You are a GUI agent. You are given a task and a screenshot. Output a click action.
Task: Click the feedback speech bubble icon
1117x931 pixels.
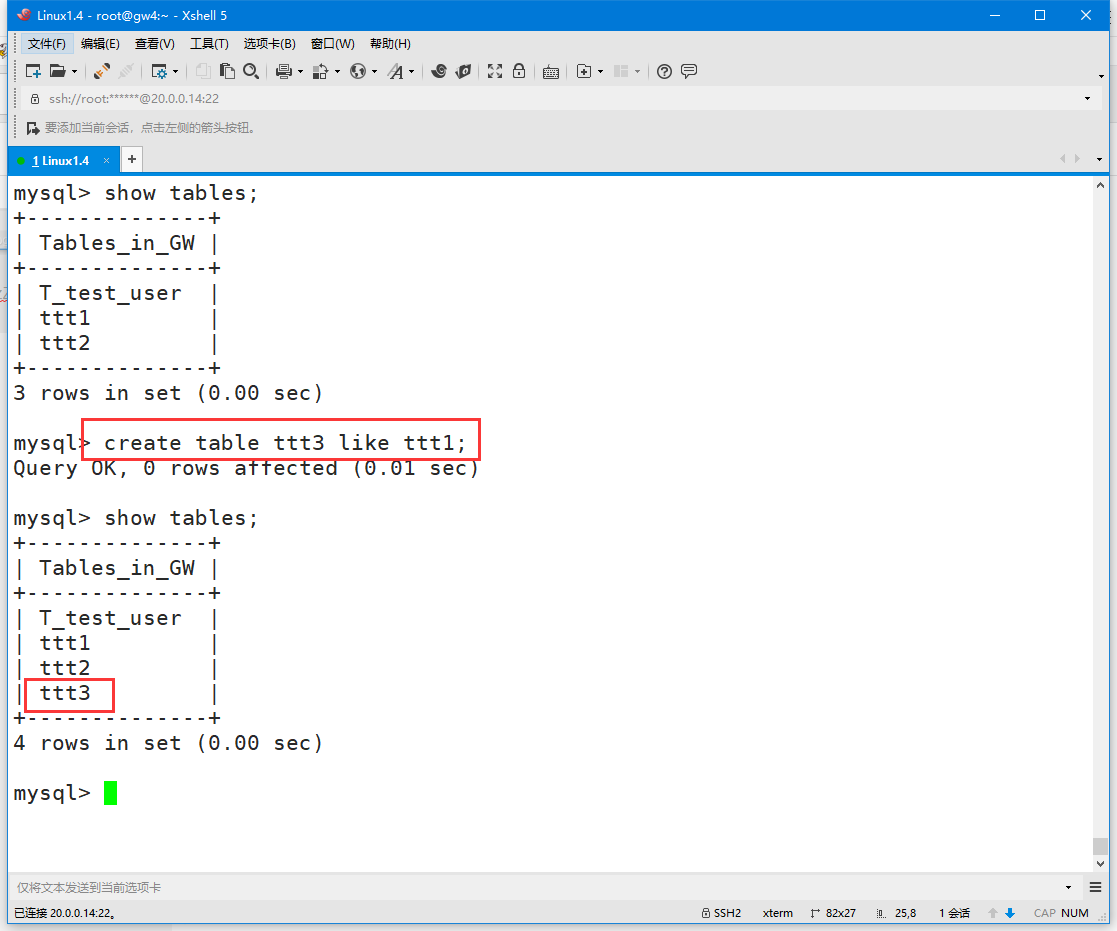pyautogui.click(x=689, y=71)
